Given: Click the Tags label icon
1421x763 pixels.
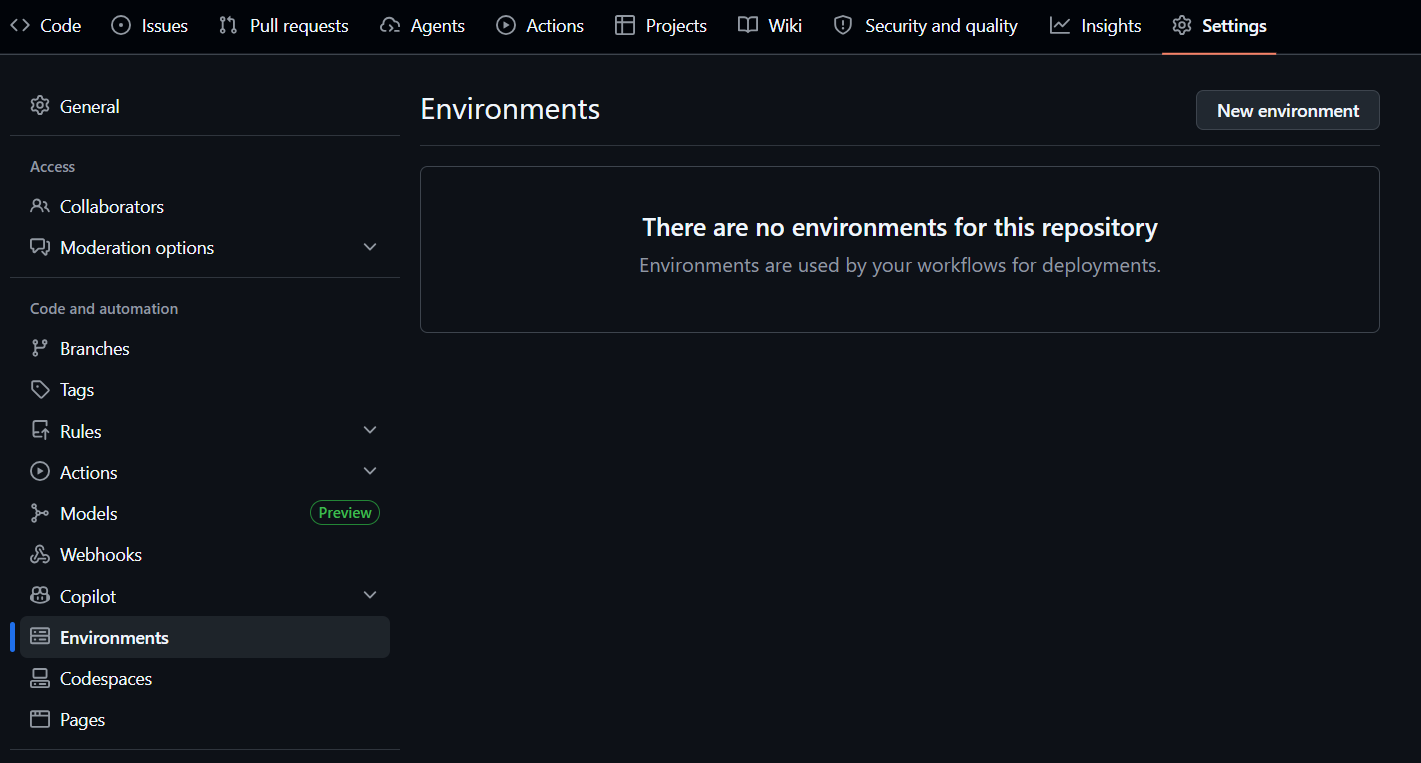Looking at the screenshot, I should click(40, 389).
